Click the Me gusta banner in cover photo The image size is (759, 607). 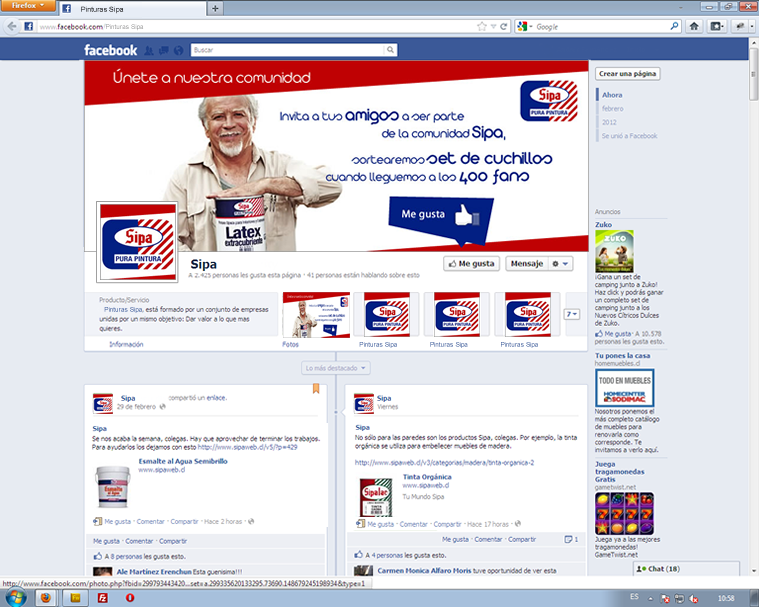[x=441, y=219]
